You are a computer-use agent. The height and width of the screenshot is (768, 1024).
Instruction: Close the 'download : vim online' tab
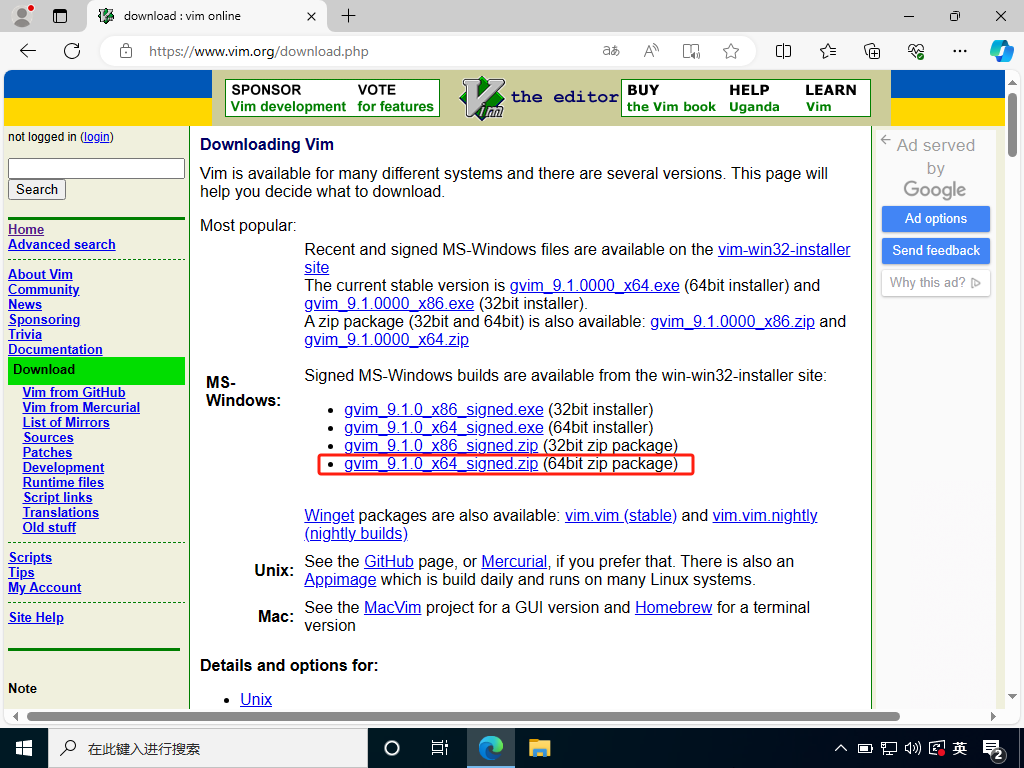(312, 16)
